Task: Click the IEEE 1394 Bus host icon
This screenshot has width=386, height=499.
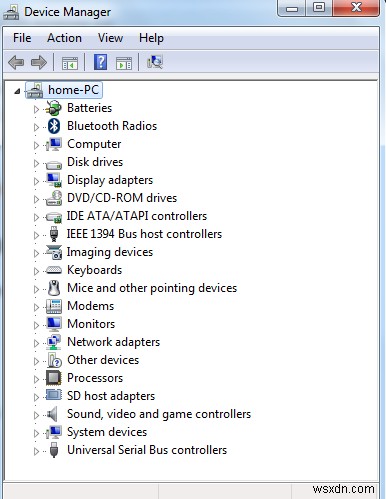Action: point(54,234)
